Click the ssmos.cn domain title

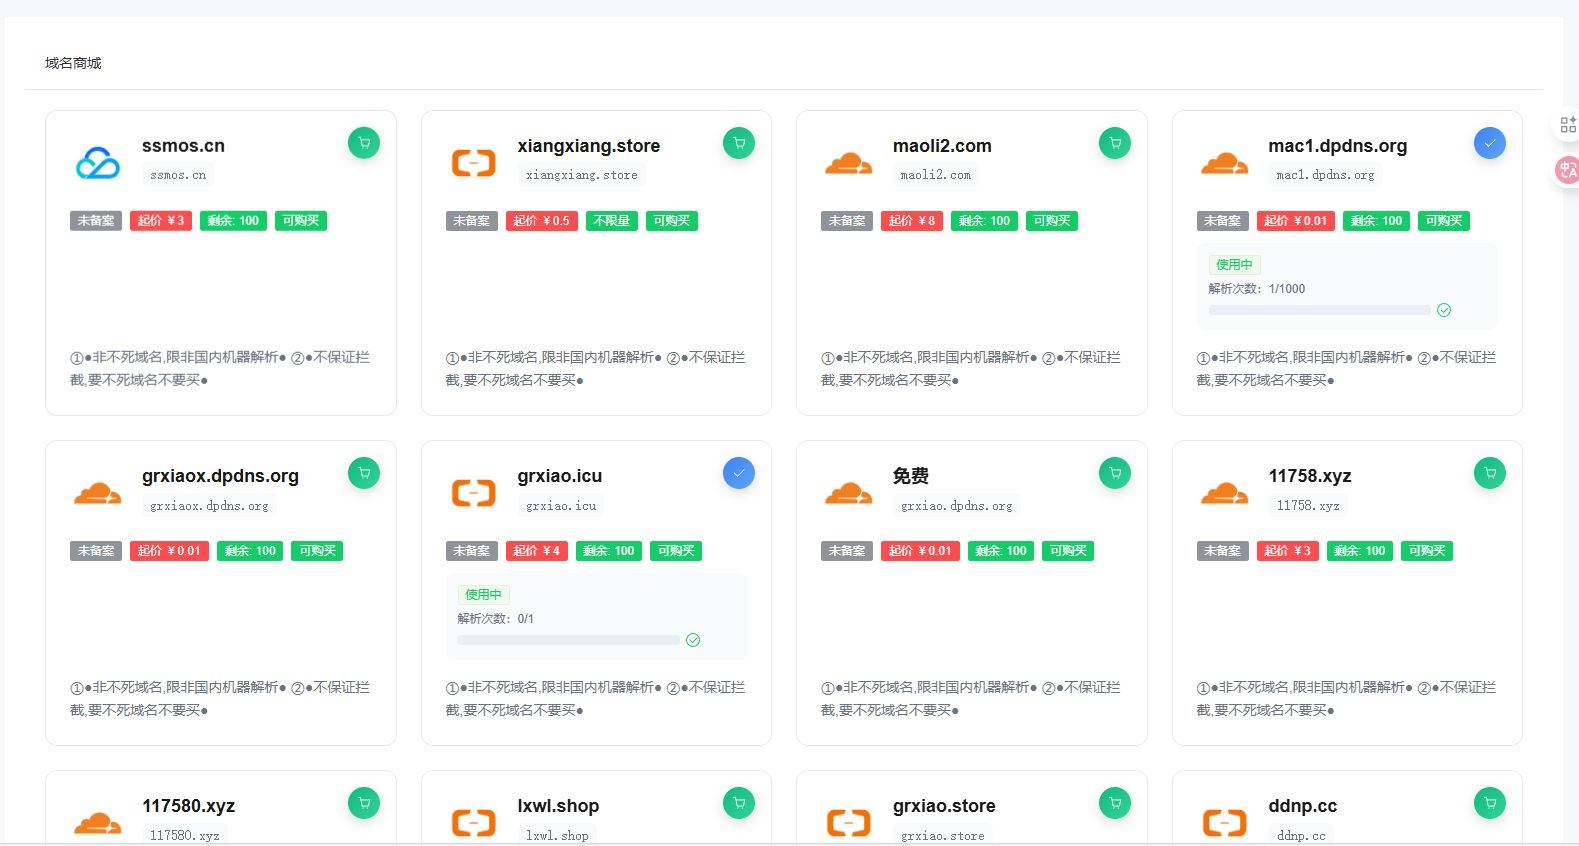click(183, 146)
